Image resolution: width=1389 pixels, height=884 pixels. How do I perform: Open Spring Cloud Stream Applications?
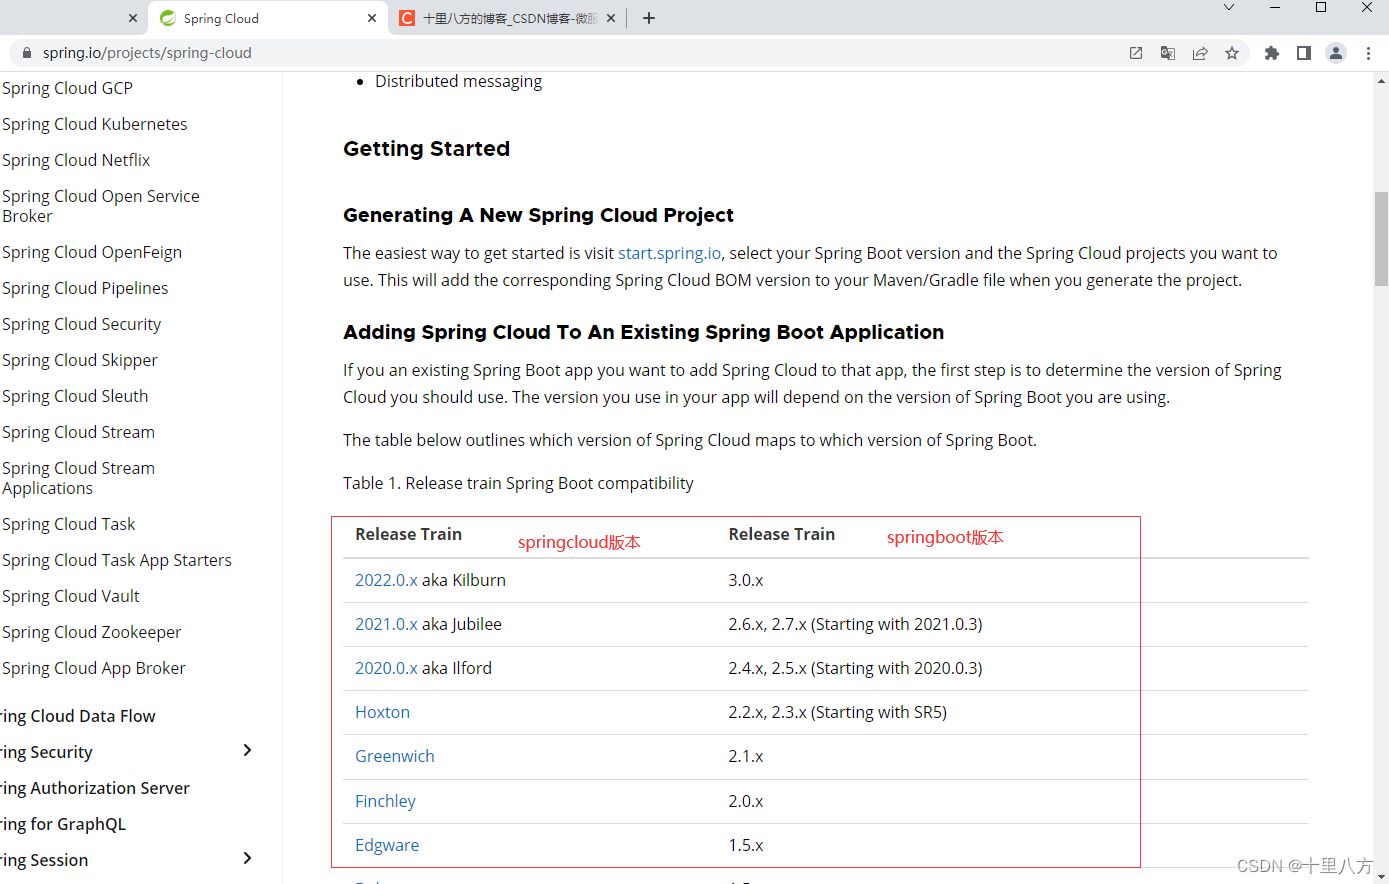click(x=78, y=478)
